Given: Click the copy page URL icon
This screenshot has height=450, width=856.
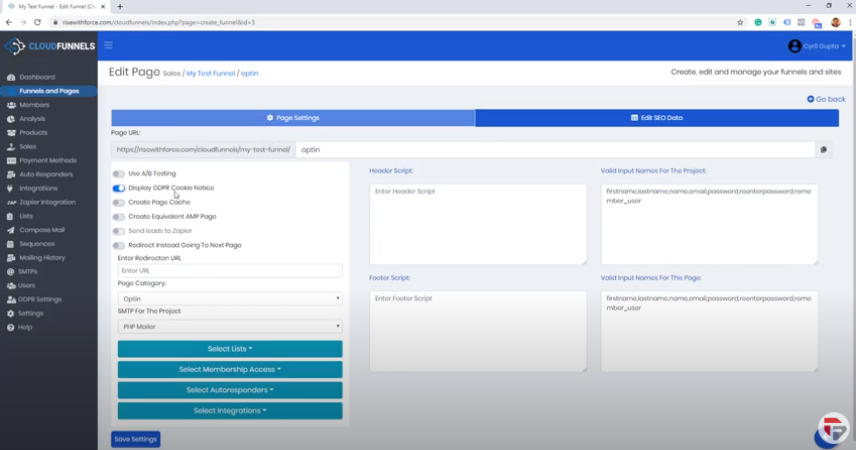Looking at the screenshot, I should point(824,150).
